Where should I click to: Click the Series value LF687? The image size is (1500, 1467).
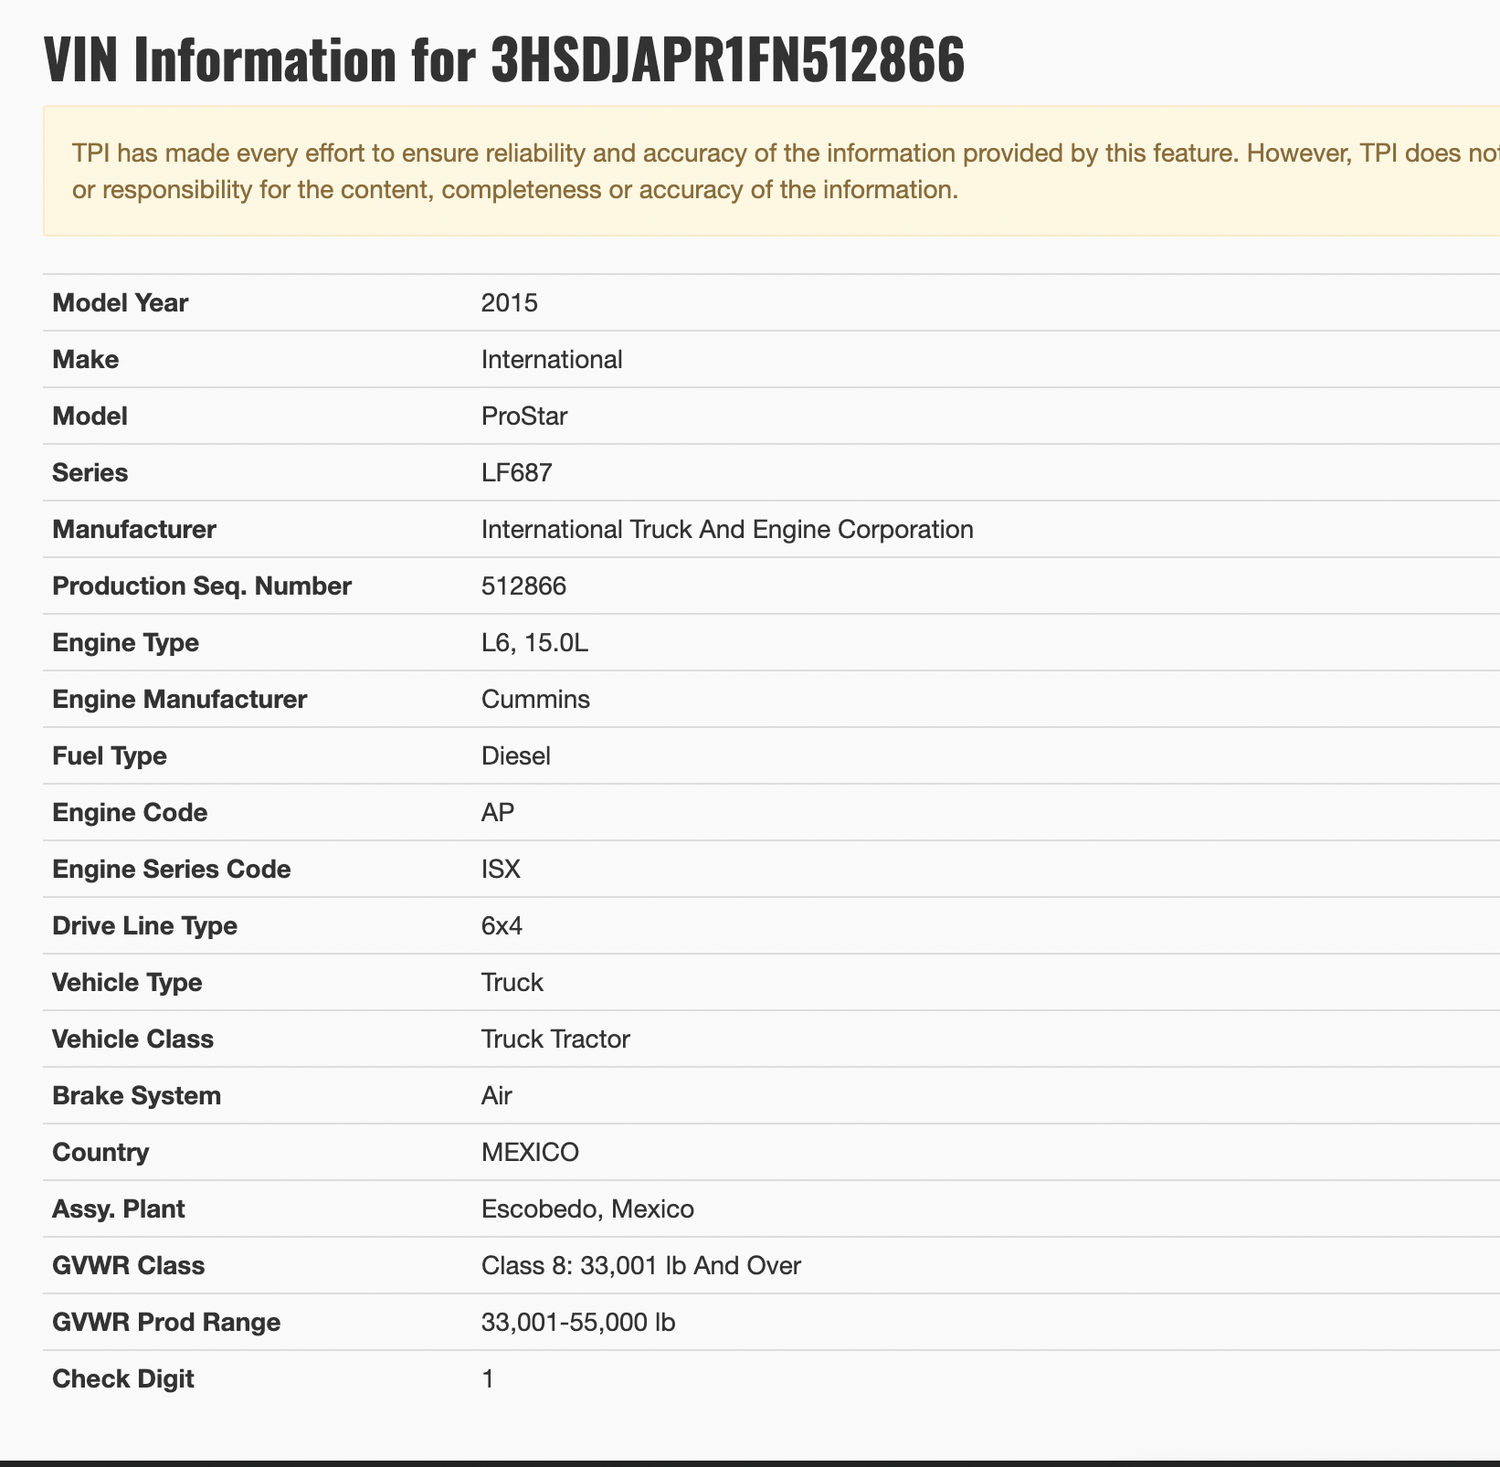[516, 473]
